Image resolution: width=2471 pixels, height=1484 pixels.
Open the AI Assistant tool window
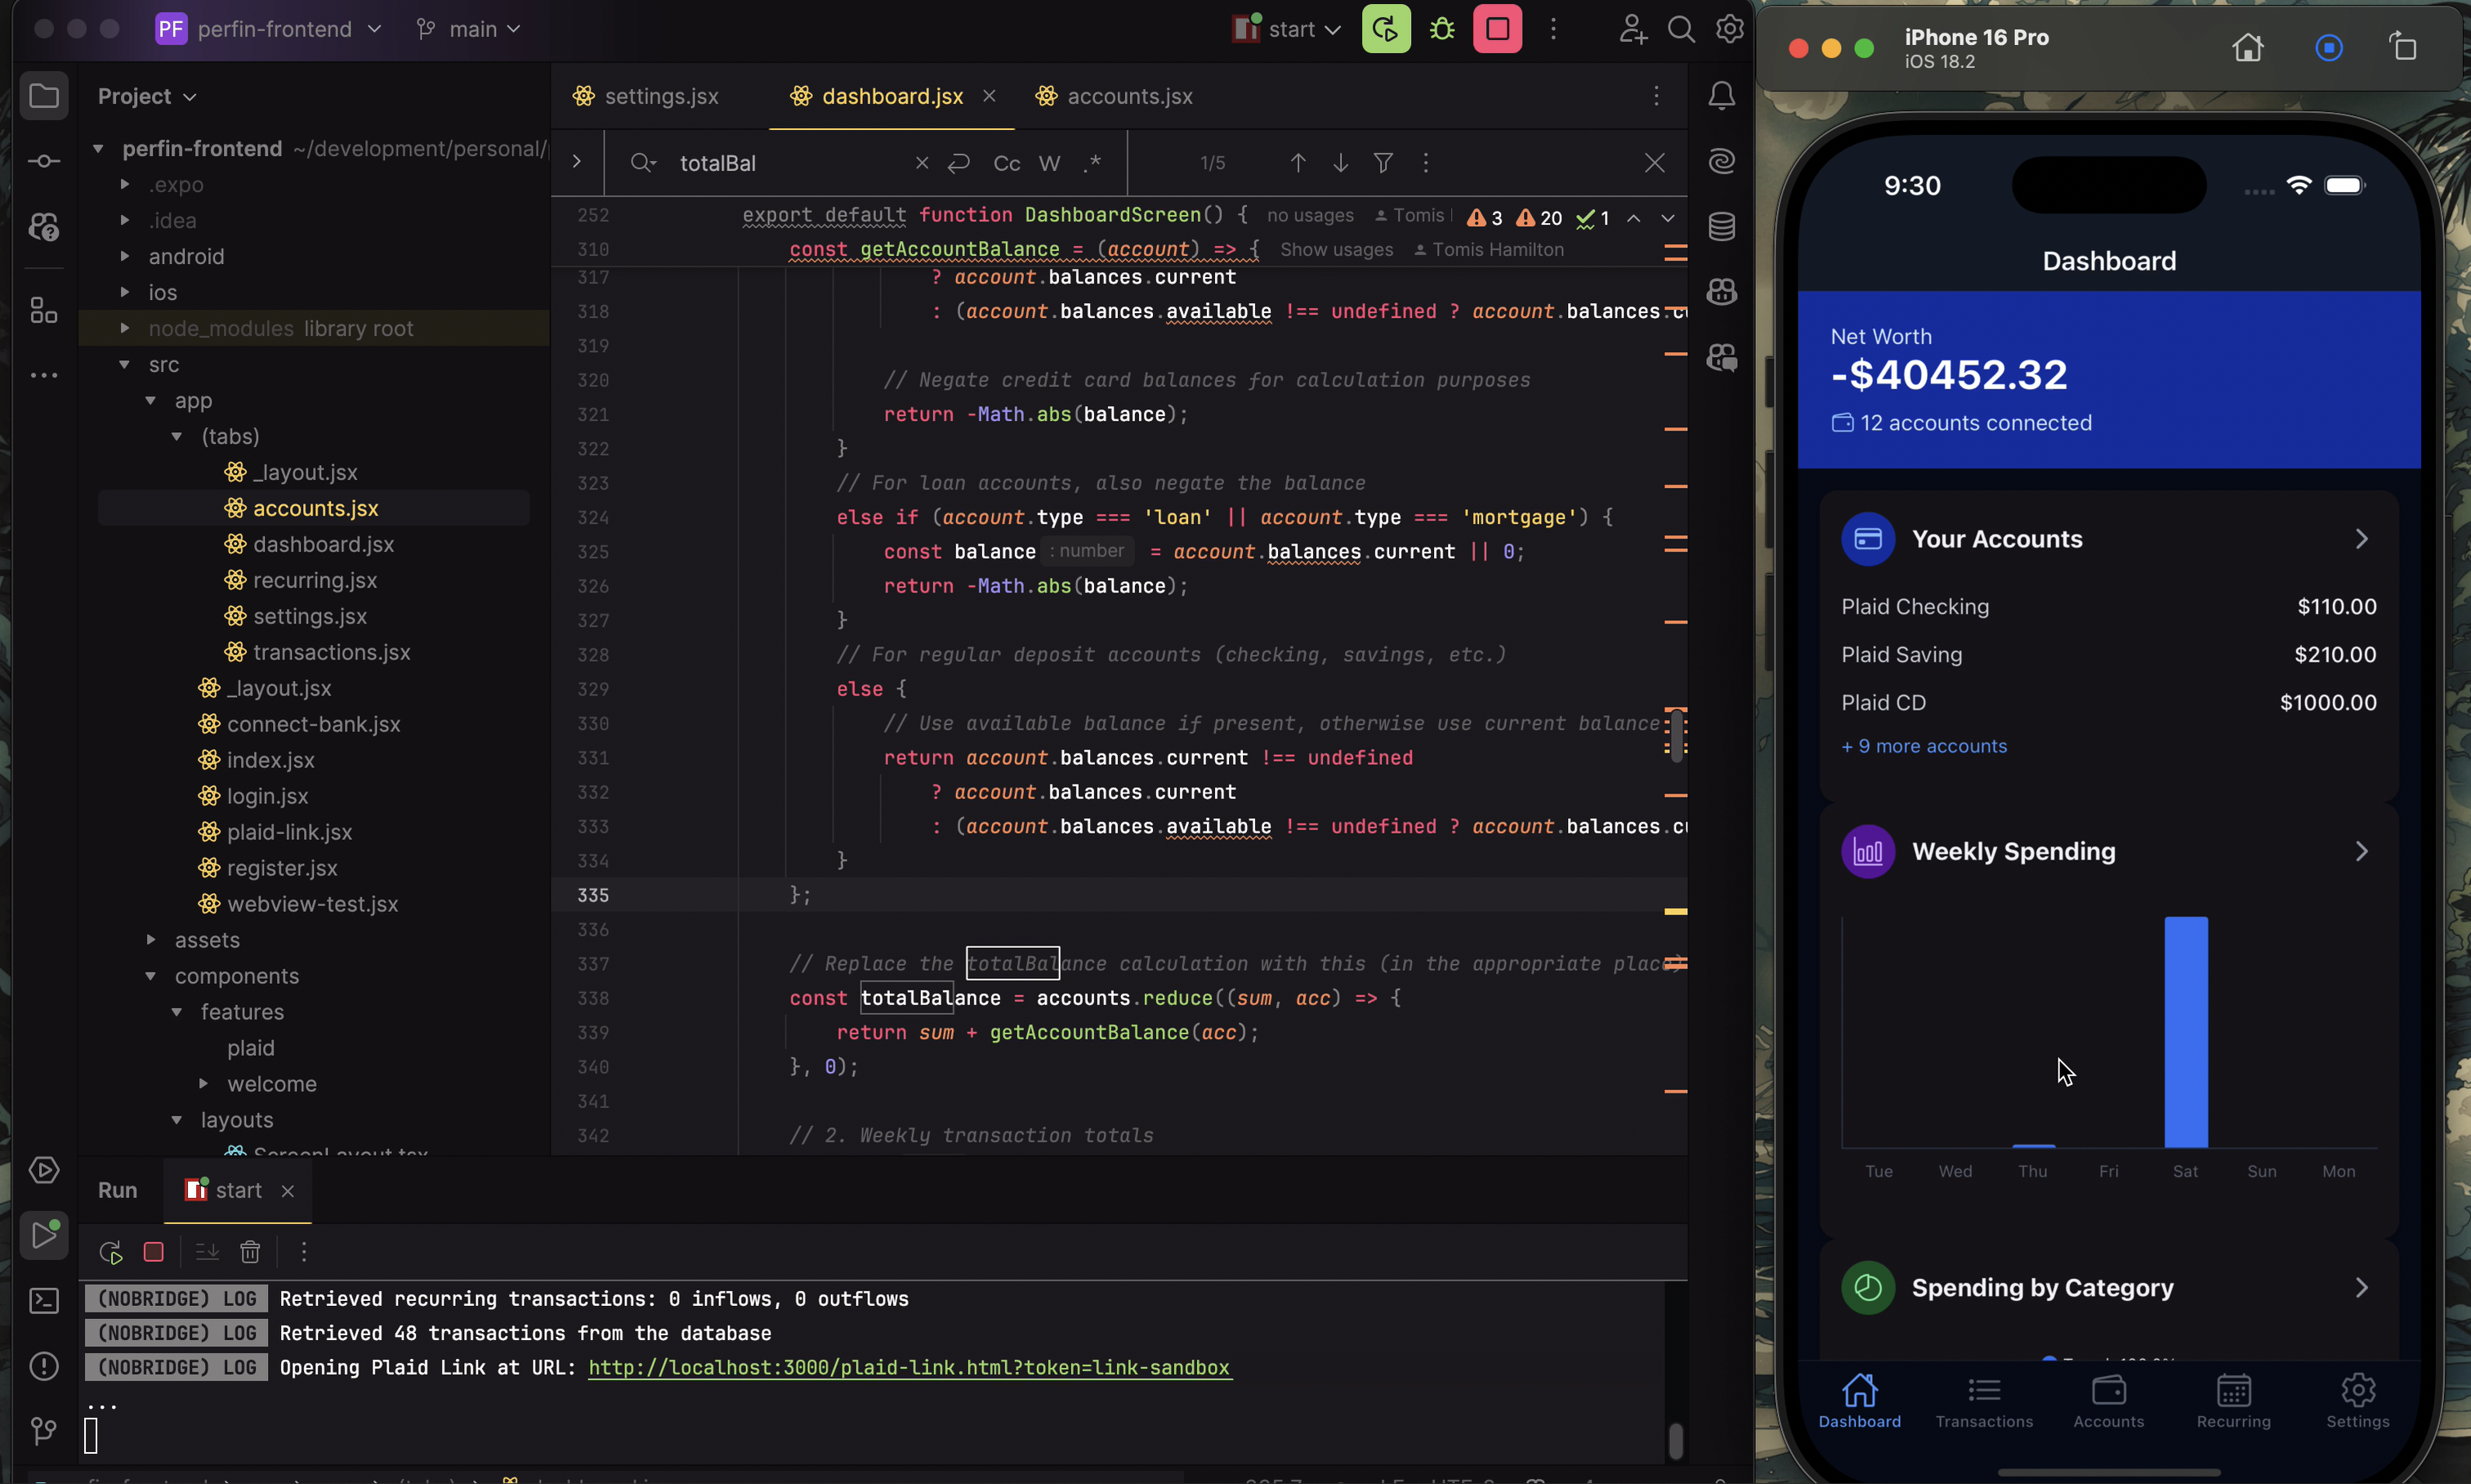[x=1722, y=160]
